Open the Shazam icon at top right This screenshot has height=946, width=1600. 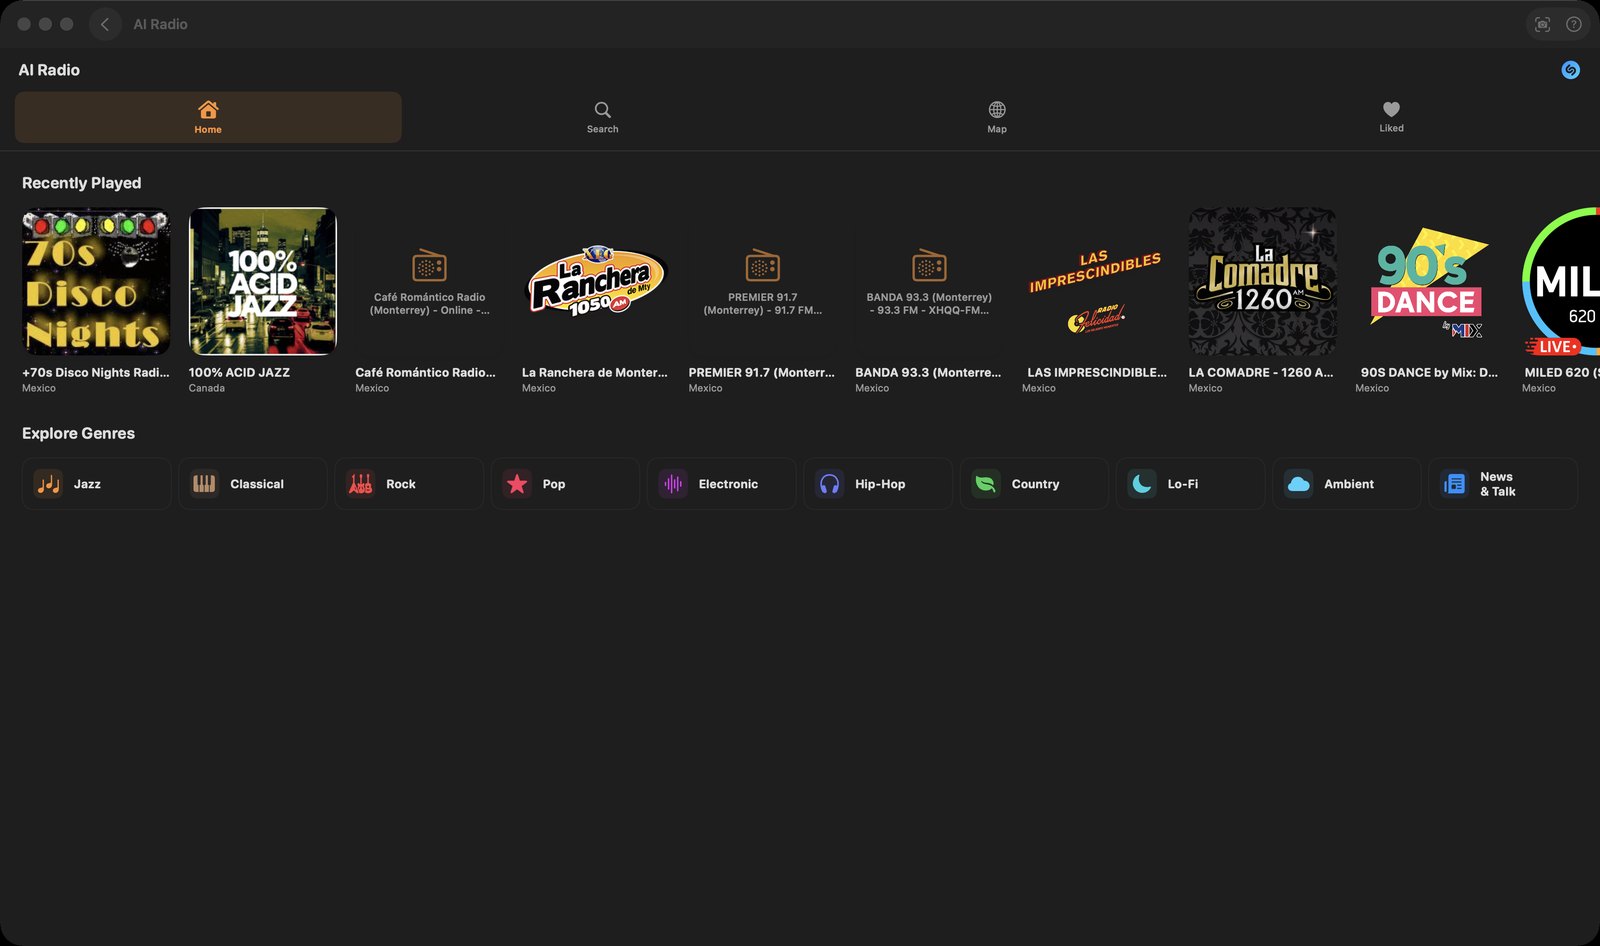coord(1570,70)
